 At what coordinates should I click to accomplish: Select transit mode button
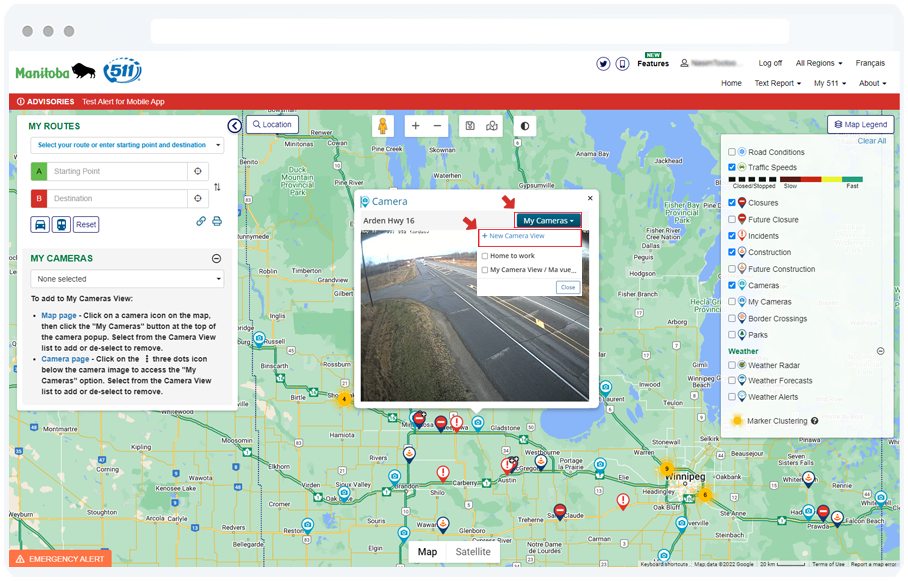tap(61, 225)
